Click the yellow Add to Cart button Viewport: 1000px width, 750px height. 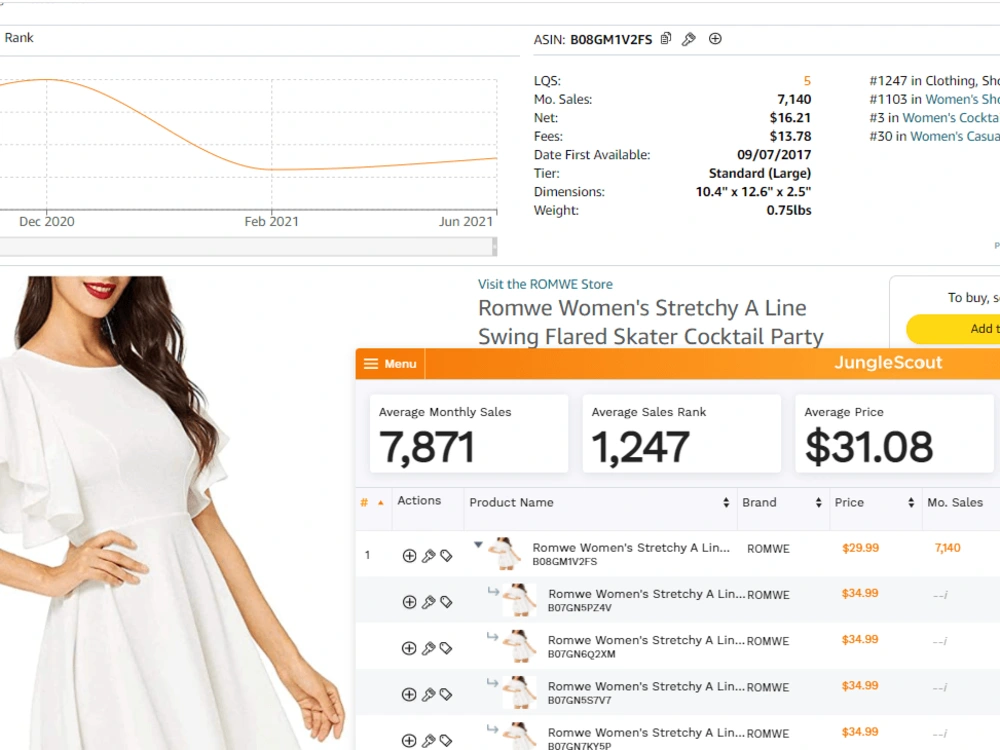click(953, 329)
